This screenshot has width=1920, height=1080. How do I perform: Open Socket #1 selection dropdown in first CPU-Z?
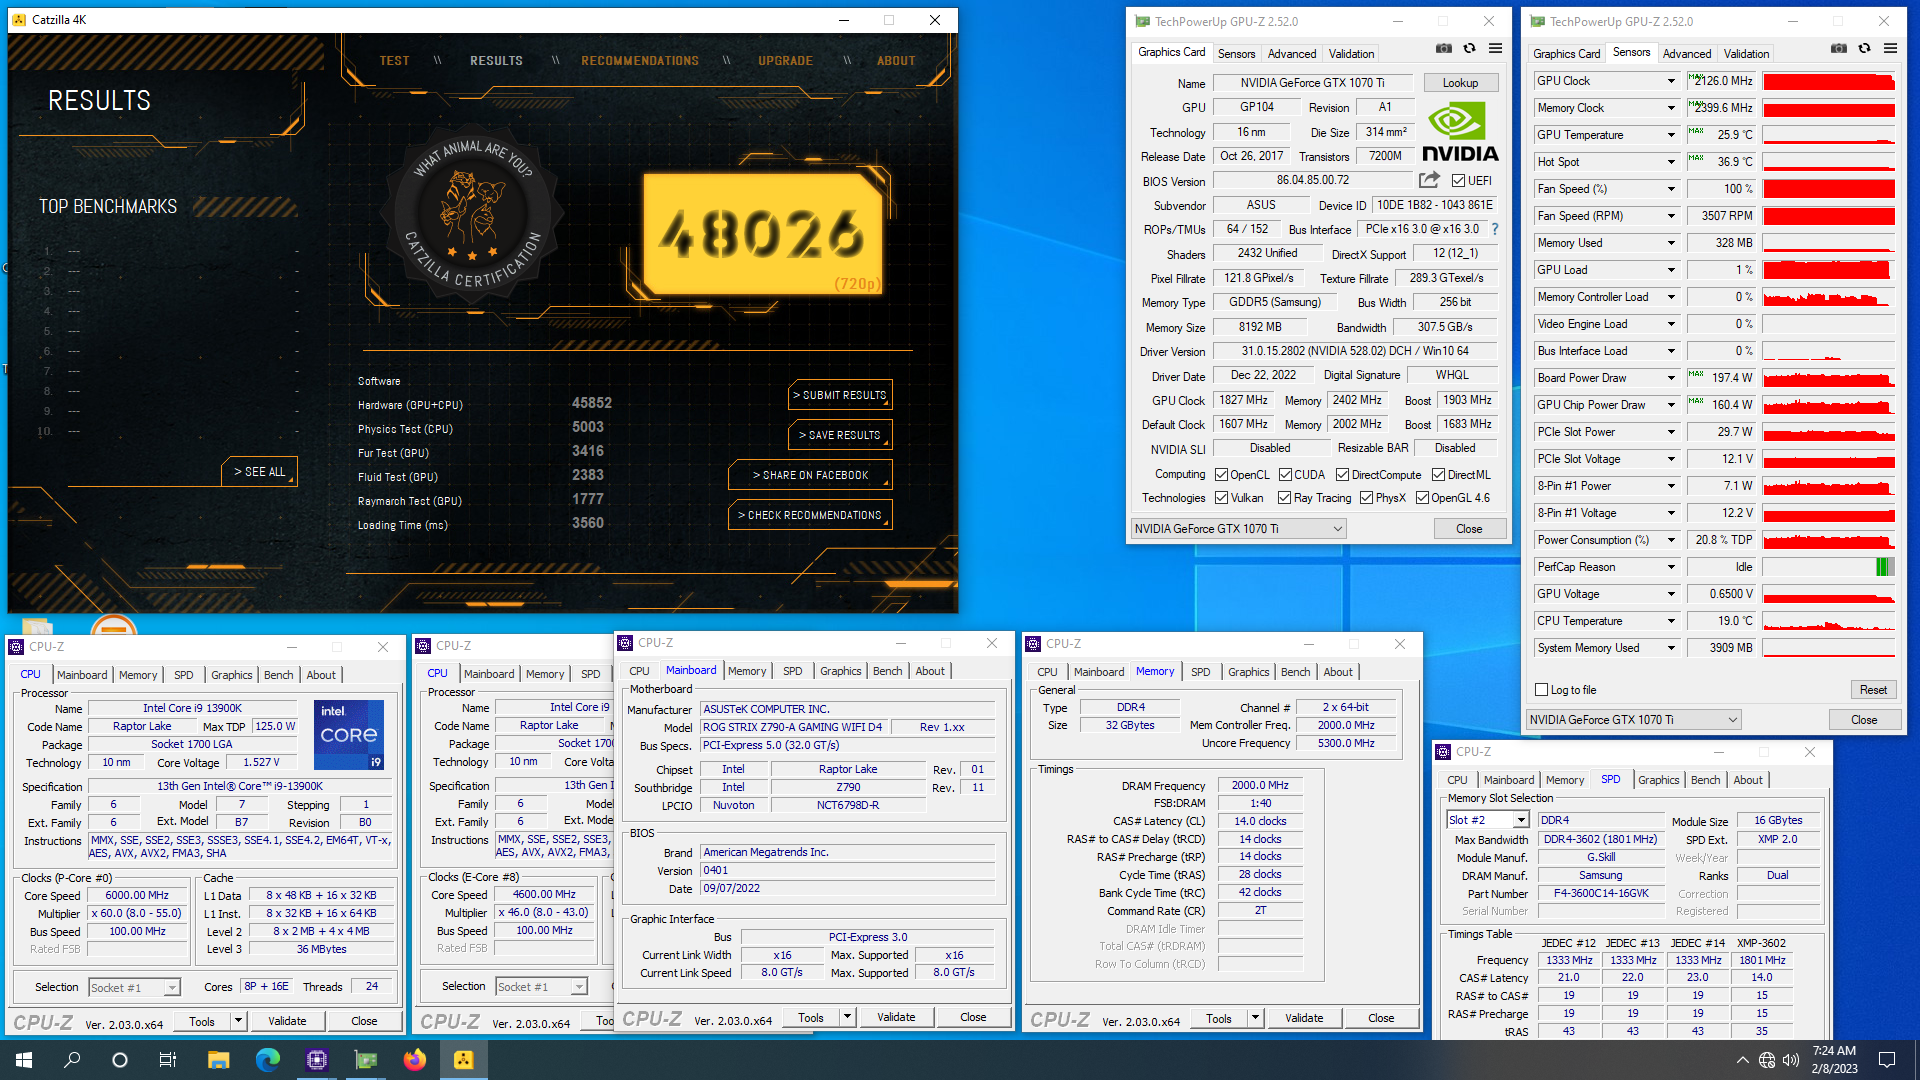[x=134, y=988]
